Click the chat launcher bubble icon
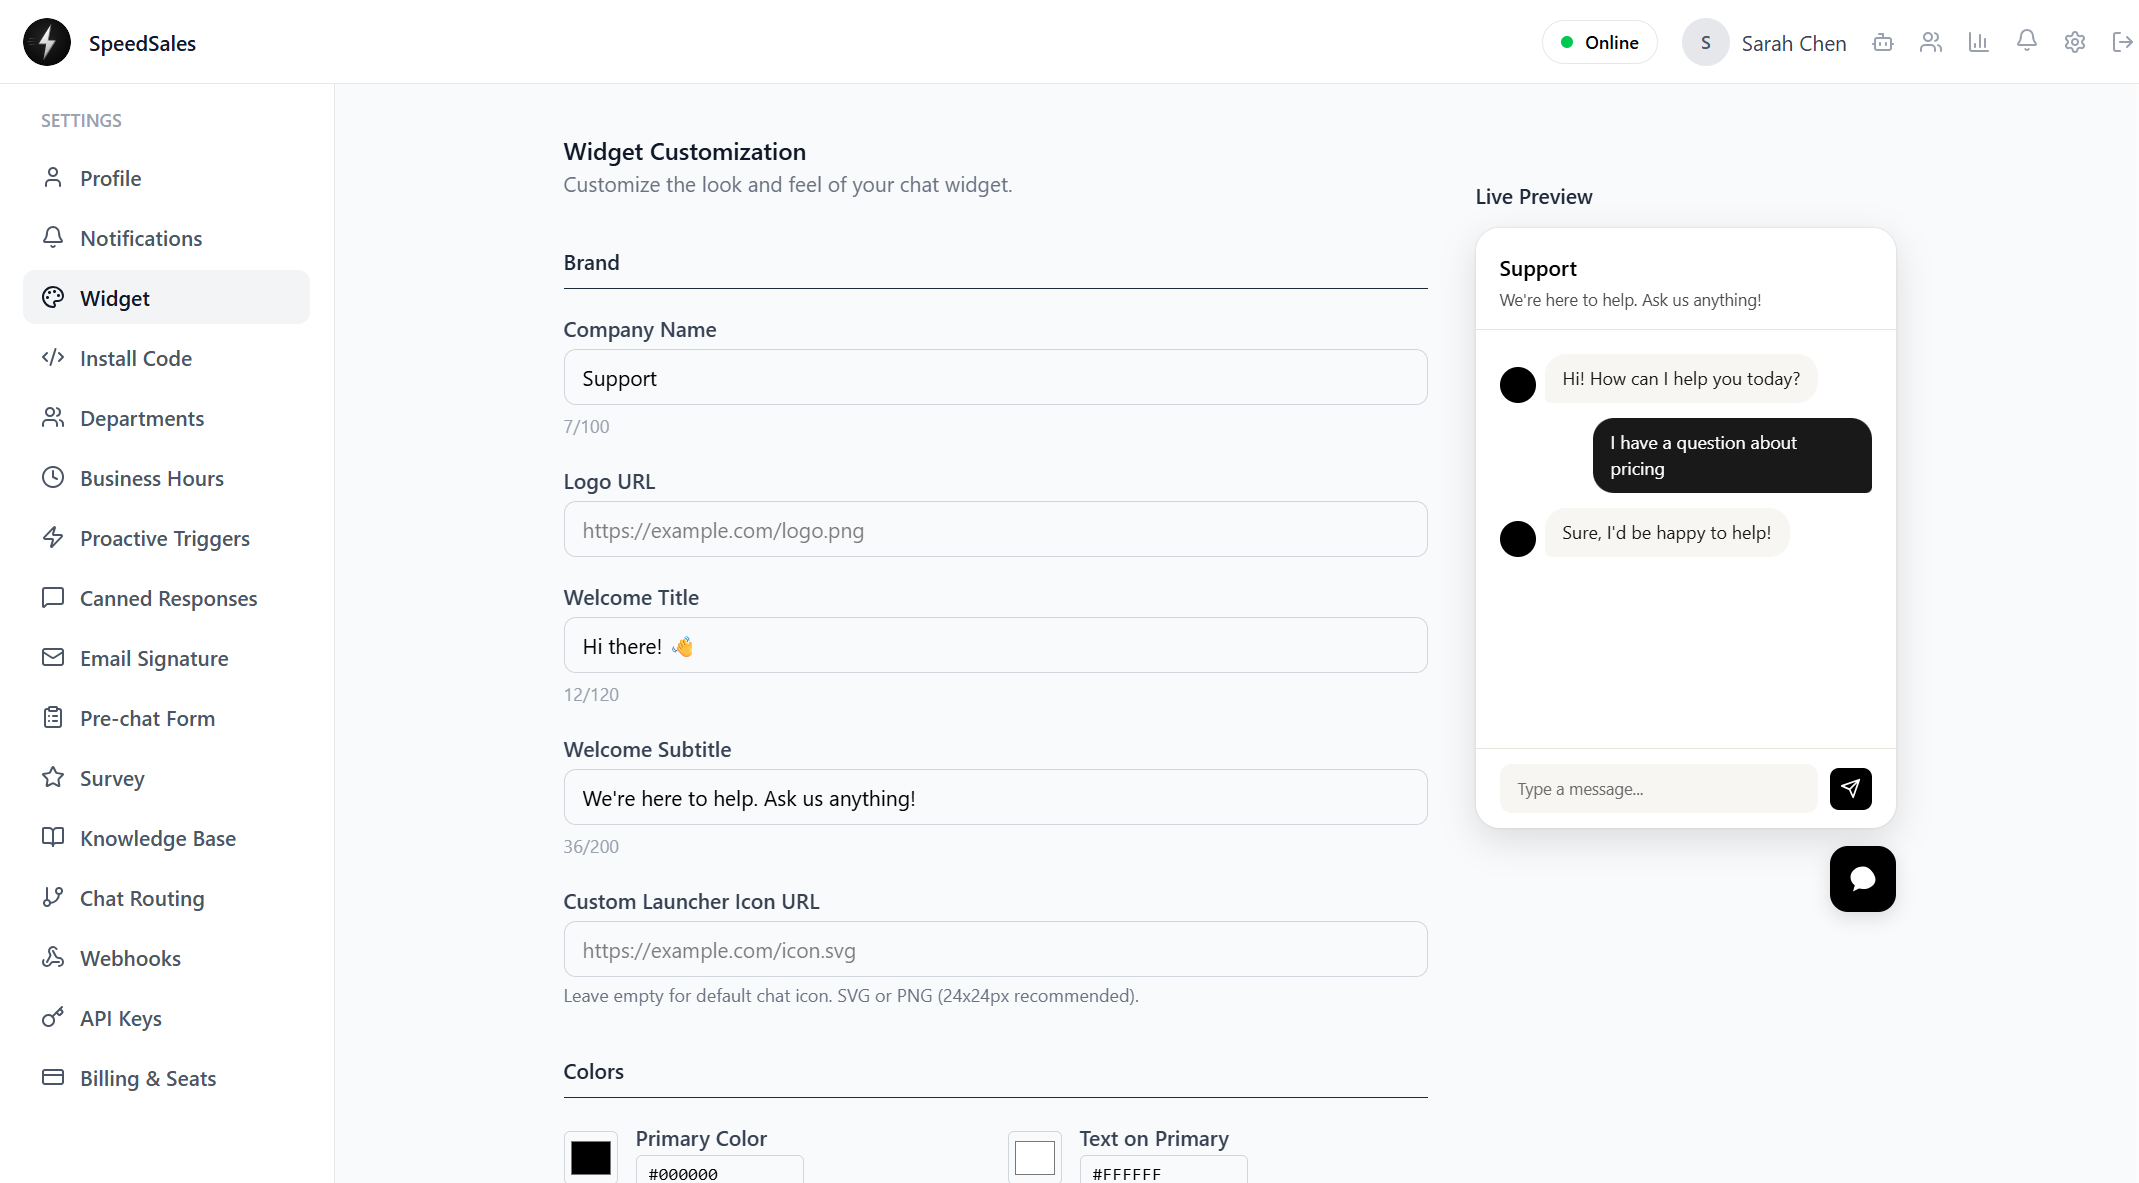The width and height of the screenshot is (2139, 1183). (1862, 879)
